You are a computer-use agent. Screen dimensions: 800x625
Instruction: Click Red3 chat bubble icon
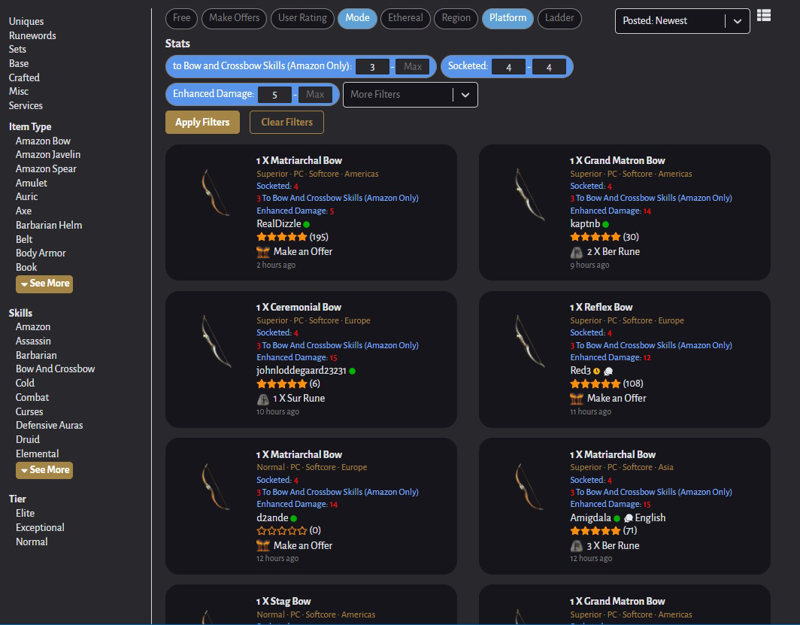[x=608, y=371]
